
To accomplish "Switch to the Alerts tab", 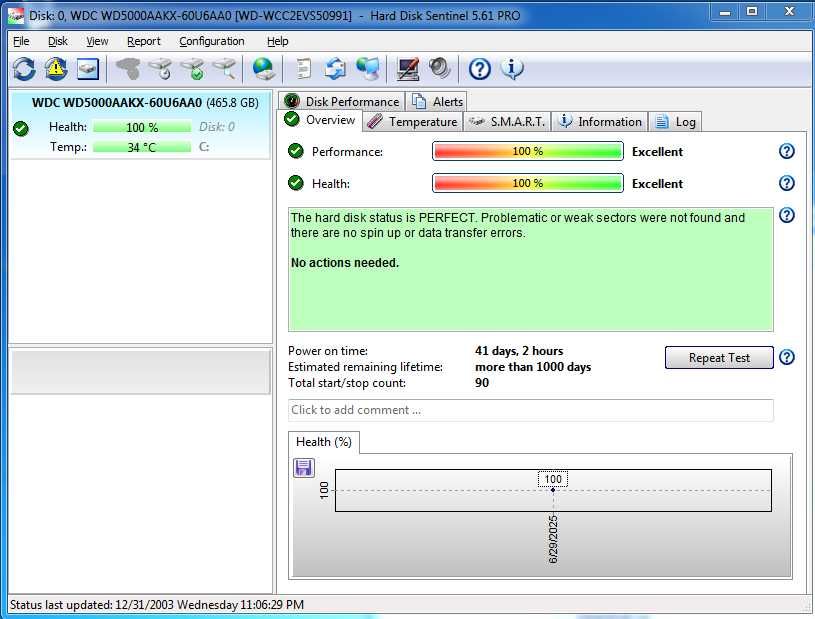I will [x=437, y=101].
